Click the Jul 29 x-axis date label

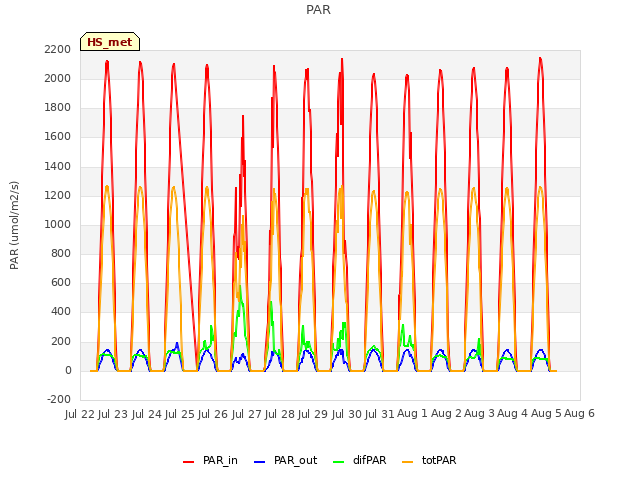coord(313,414)
